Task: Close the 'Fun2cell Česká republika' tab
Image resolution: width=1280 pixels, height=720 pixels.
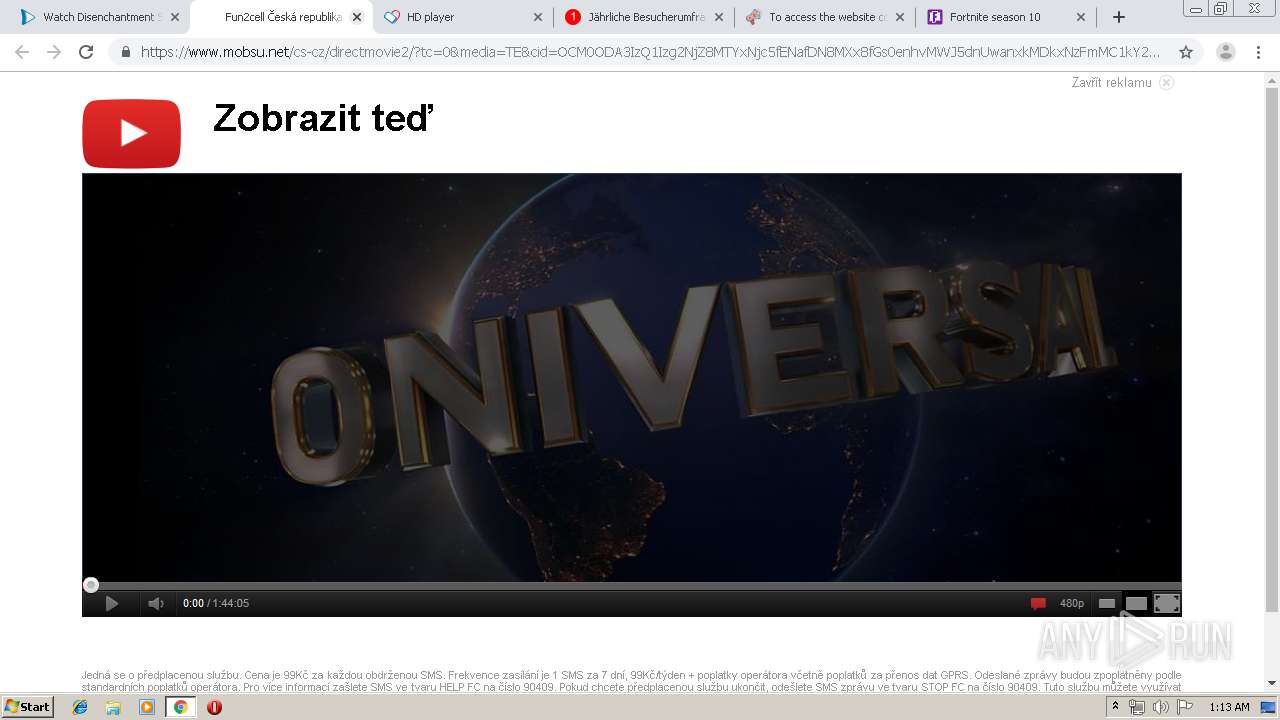Action: coord(357,17)
